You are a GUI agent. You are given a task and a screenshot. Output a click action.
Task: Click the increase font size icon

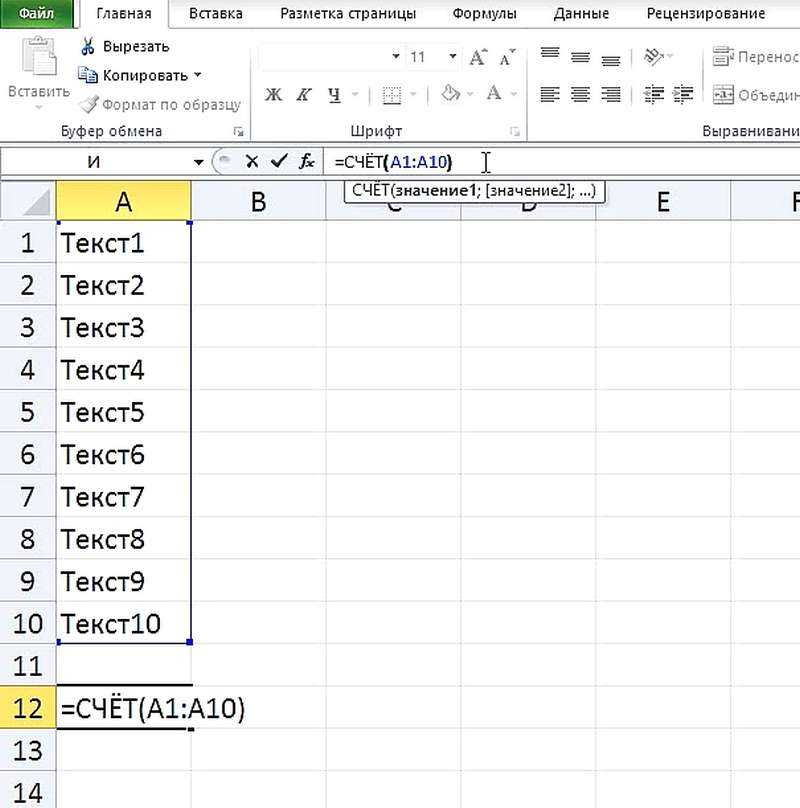478,57
